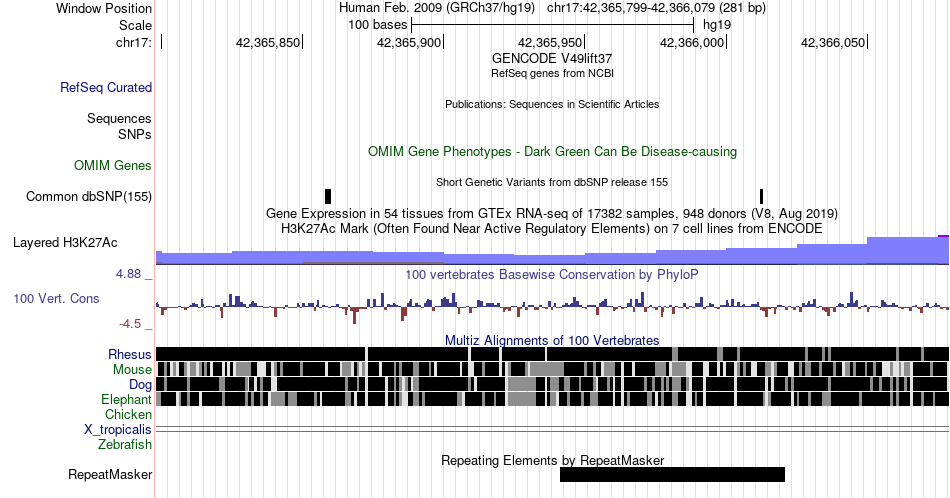Click the Repeating Elements by RepeatMasker title

point(552,460)
